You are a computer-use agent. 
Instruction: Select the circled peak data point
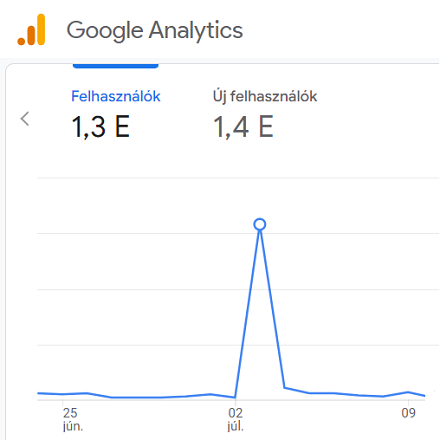[260, 224]
